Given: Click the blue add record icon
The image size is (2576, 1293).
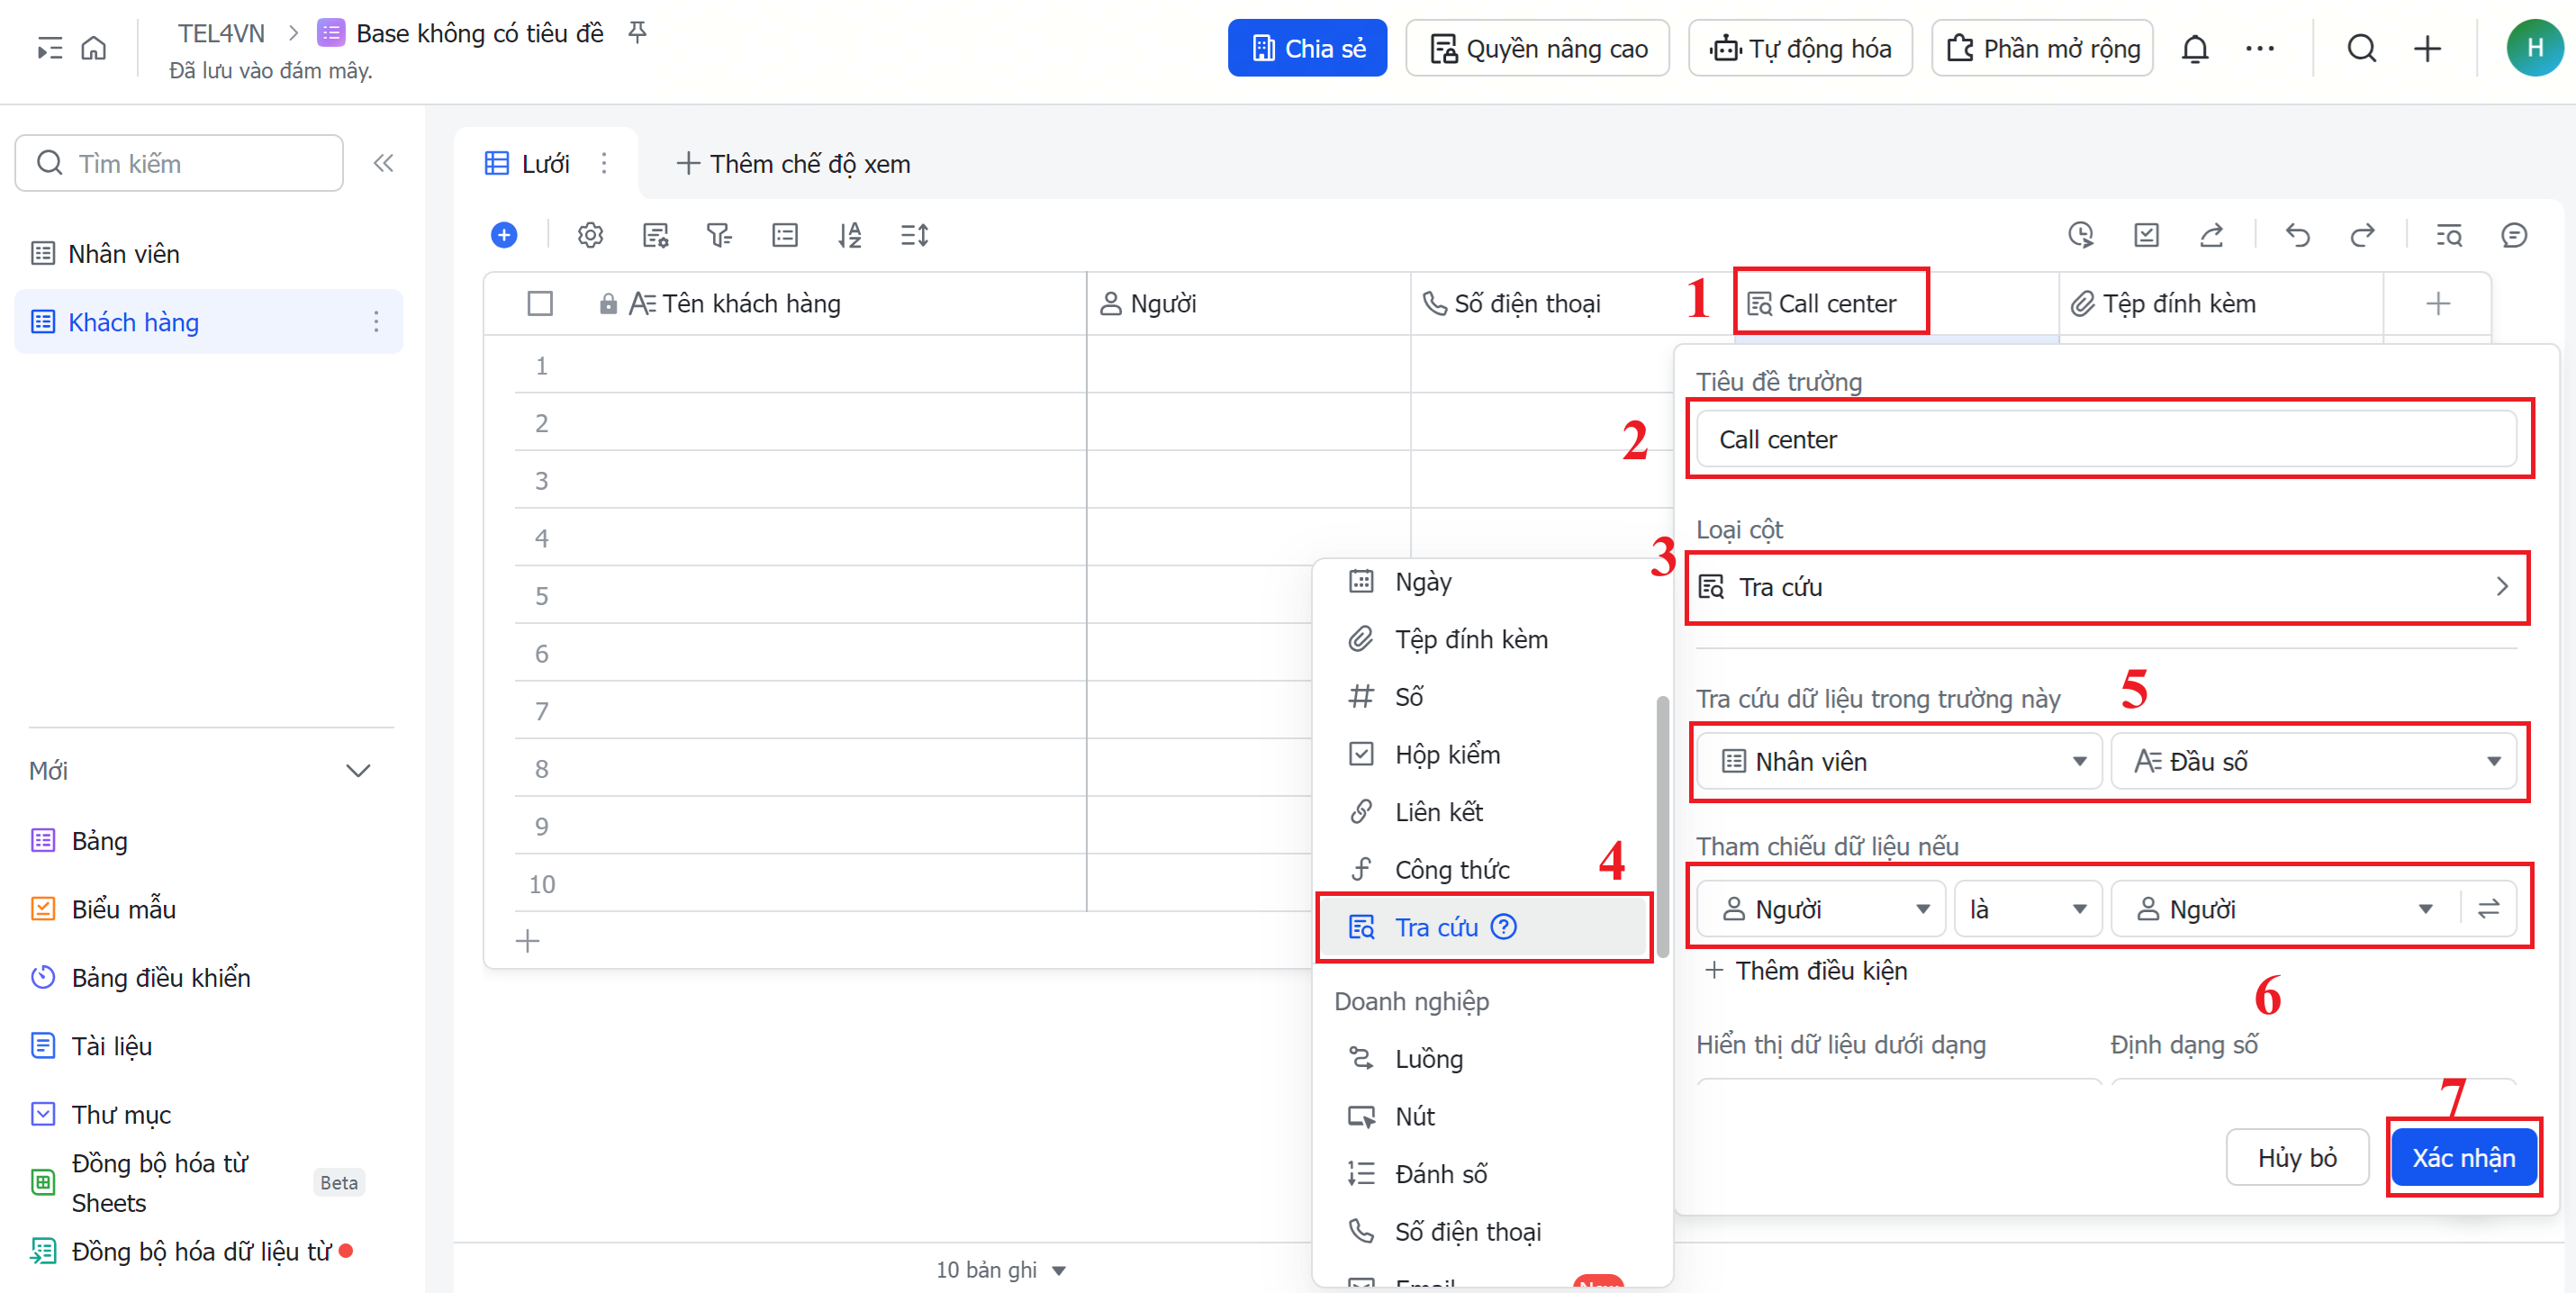Looking at the screenshot, I should 504,235.
